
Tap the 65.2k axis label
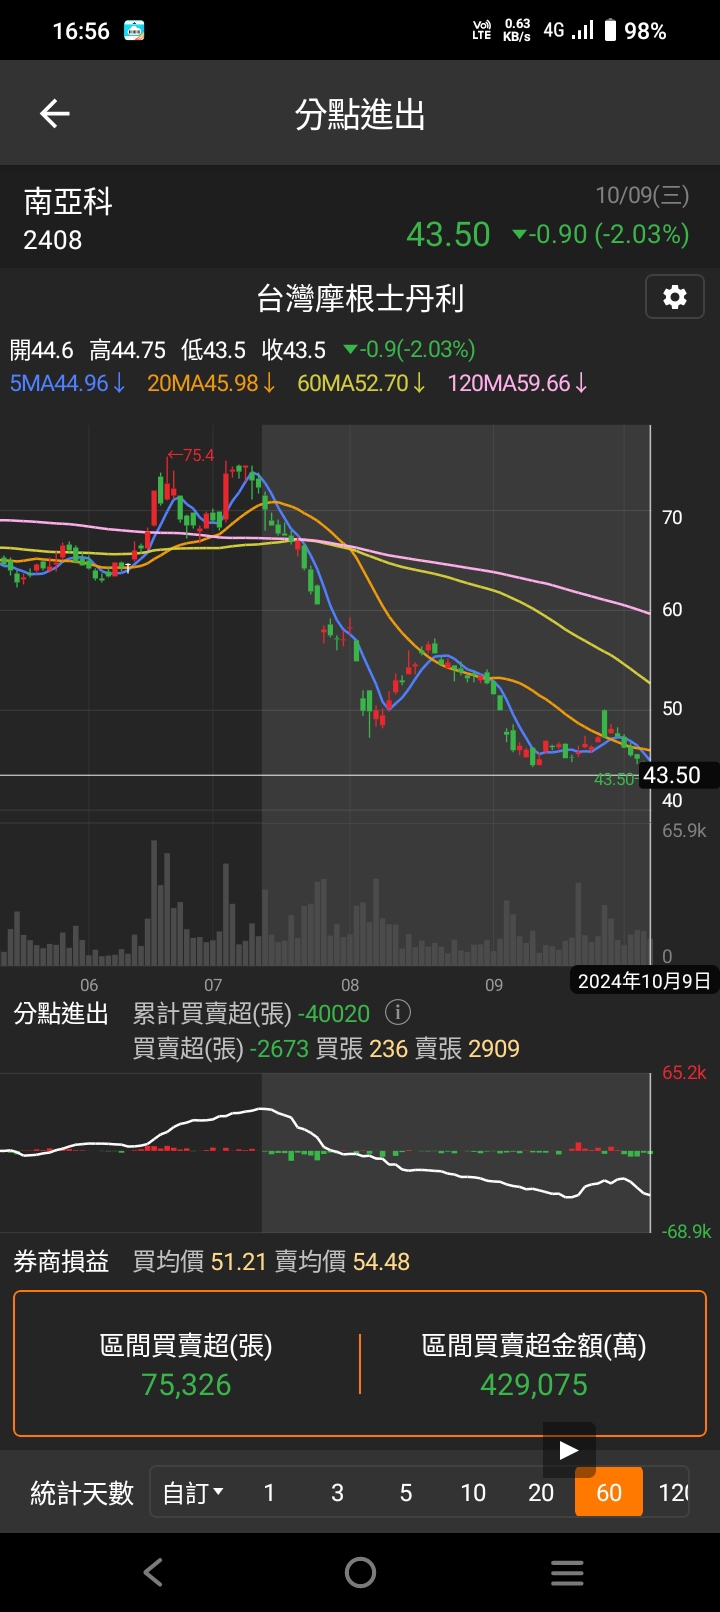684,1073
